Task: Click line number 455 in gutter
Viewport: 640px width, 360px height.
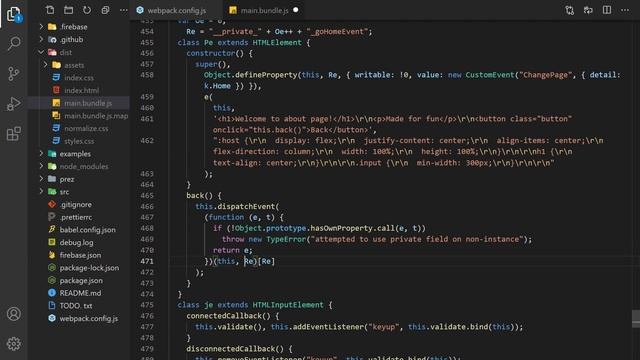Action: pyautogui.click(x=147, y=42)
